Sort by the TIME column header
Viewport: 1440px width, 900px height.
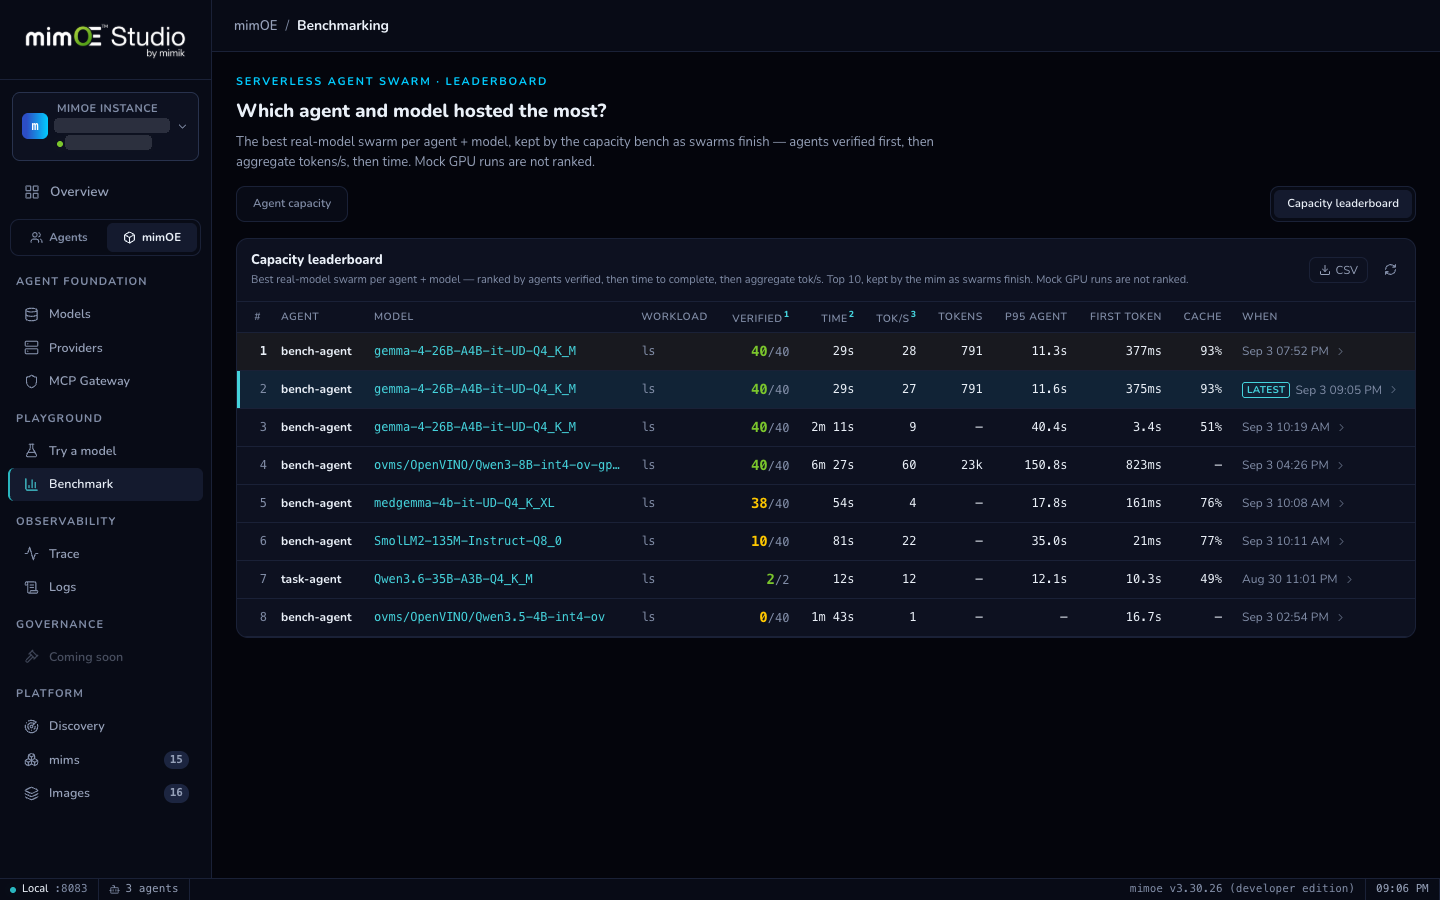tap(838, 317)
